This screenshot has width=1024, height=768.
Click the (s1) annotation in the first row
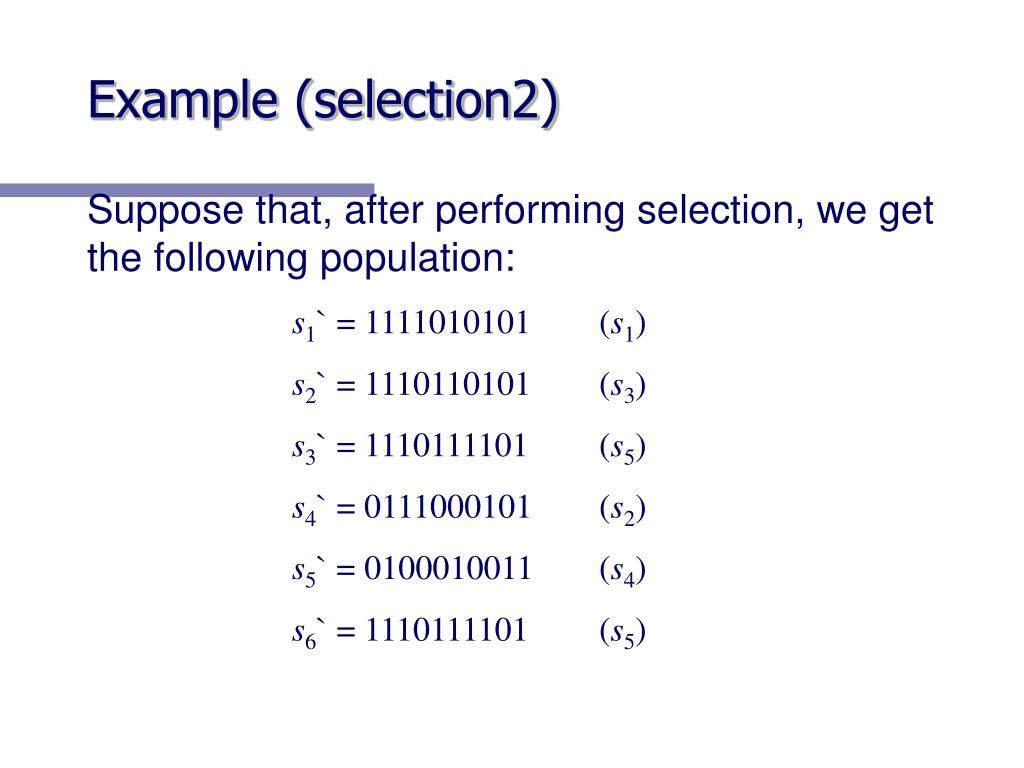pyautogui.click(x=622, y=325)
